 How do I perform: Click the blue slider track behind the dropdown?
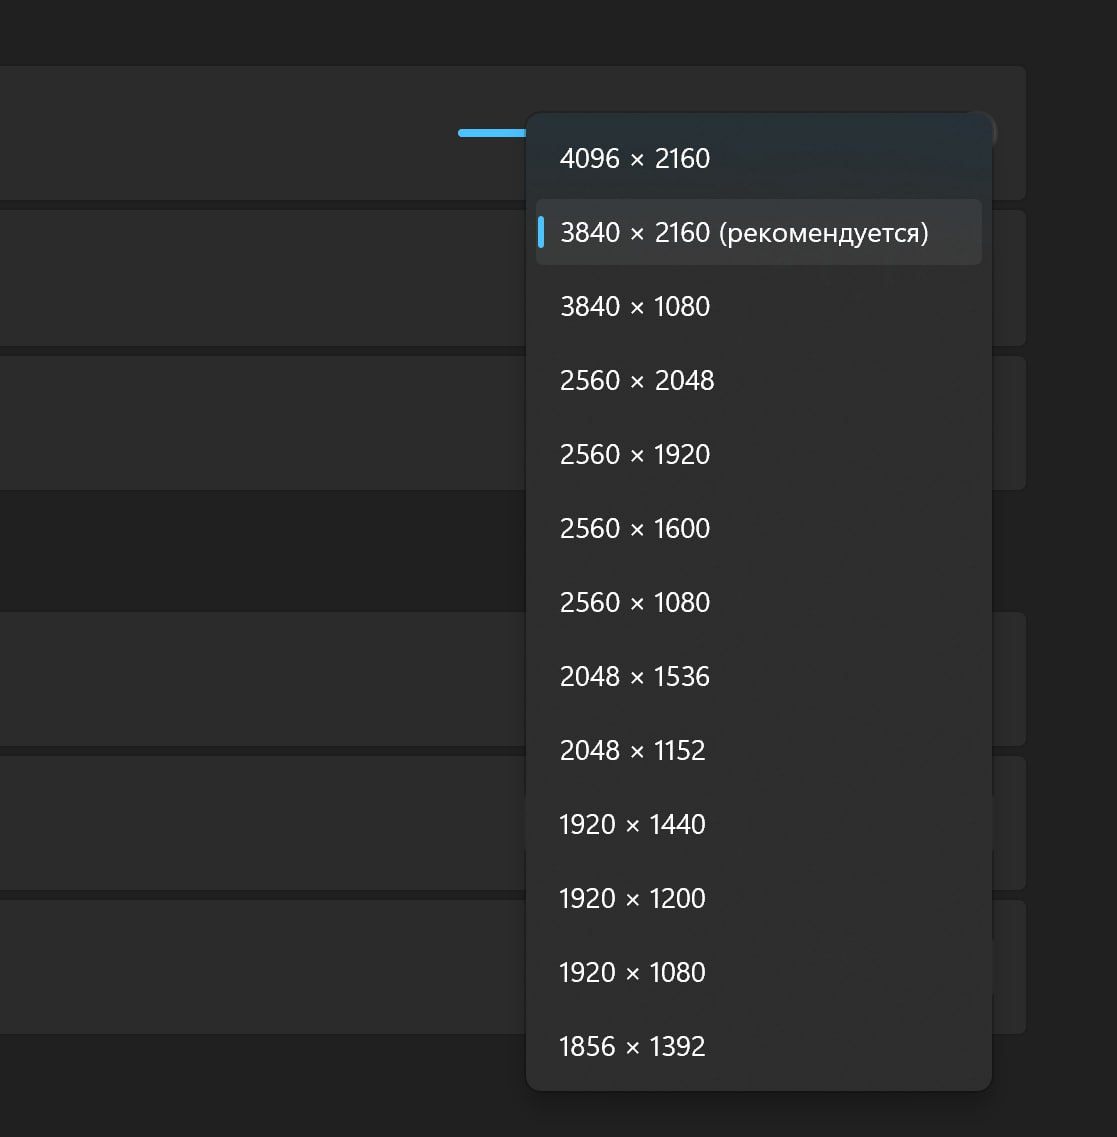pyautogui.click(x=492, y=133)
